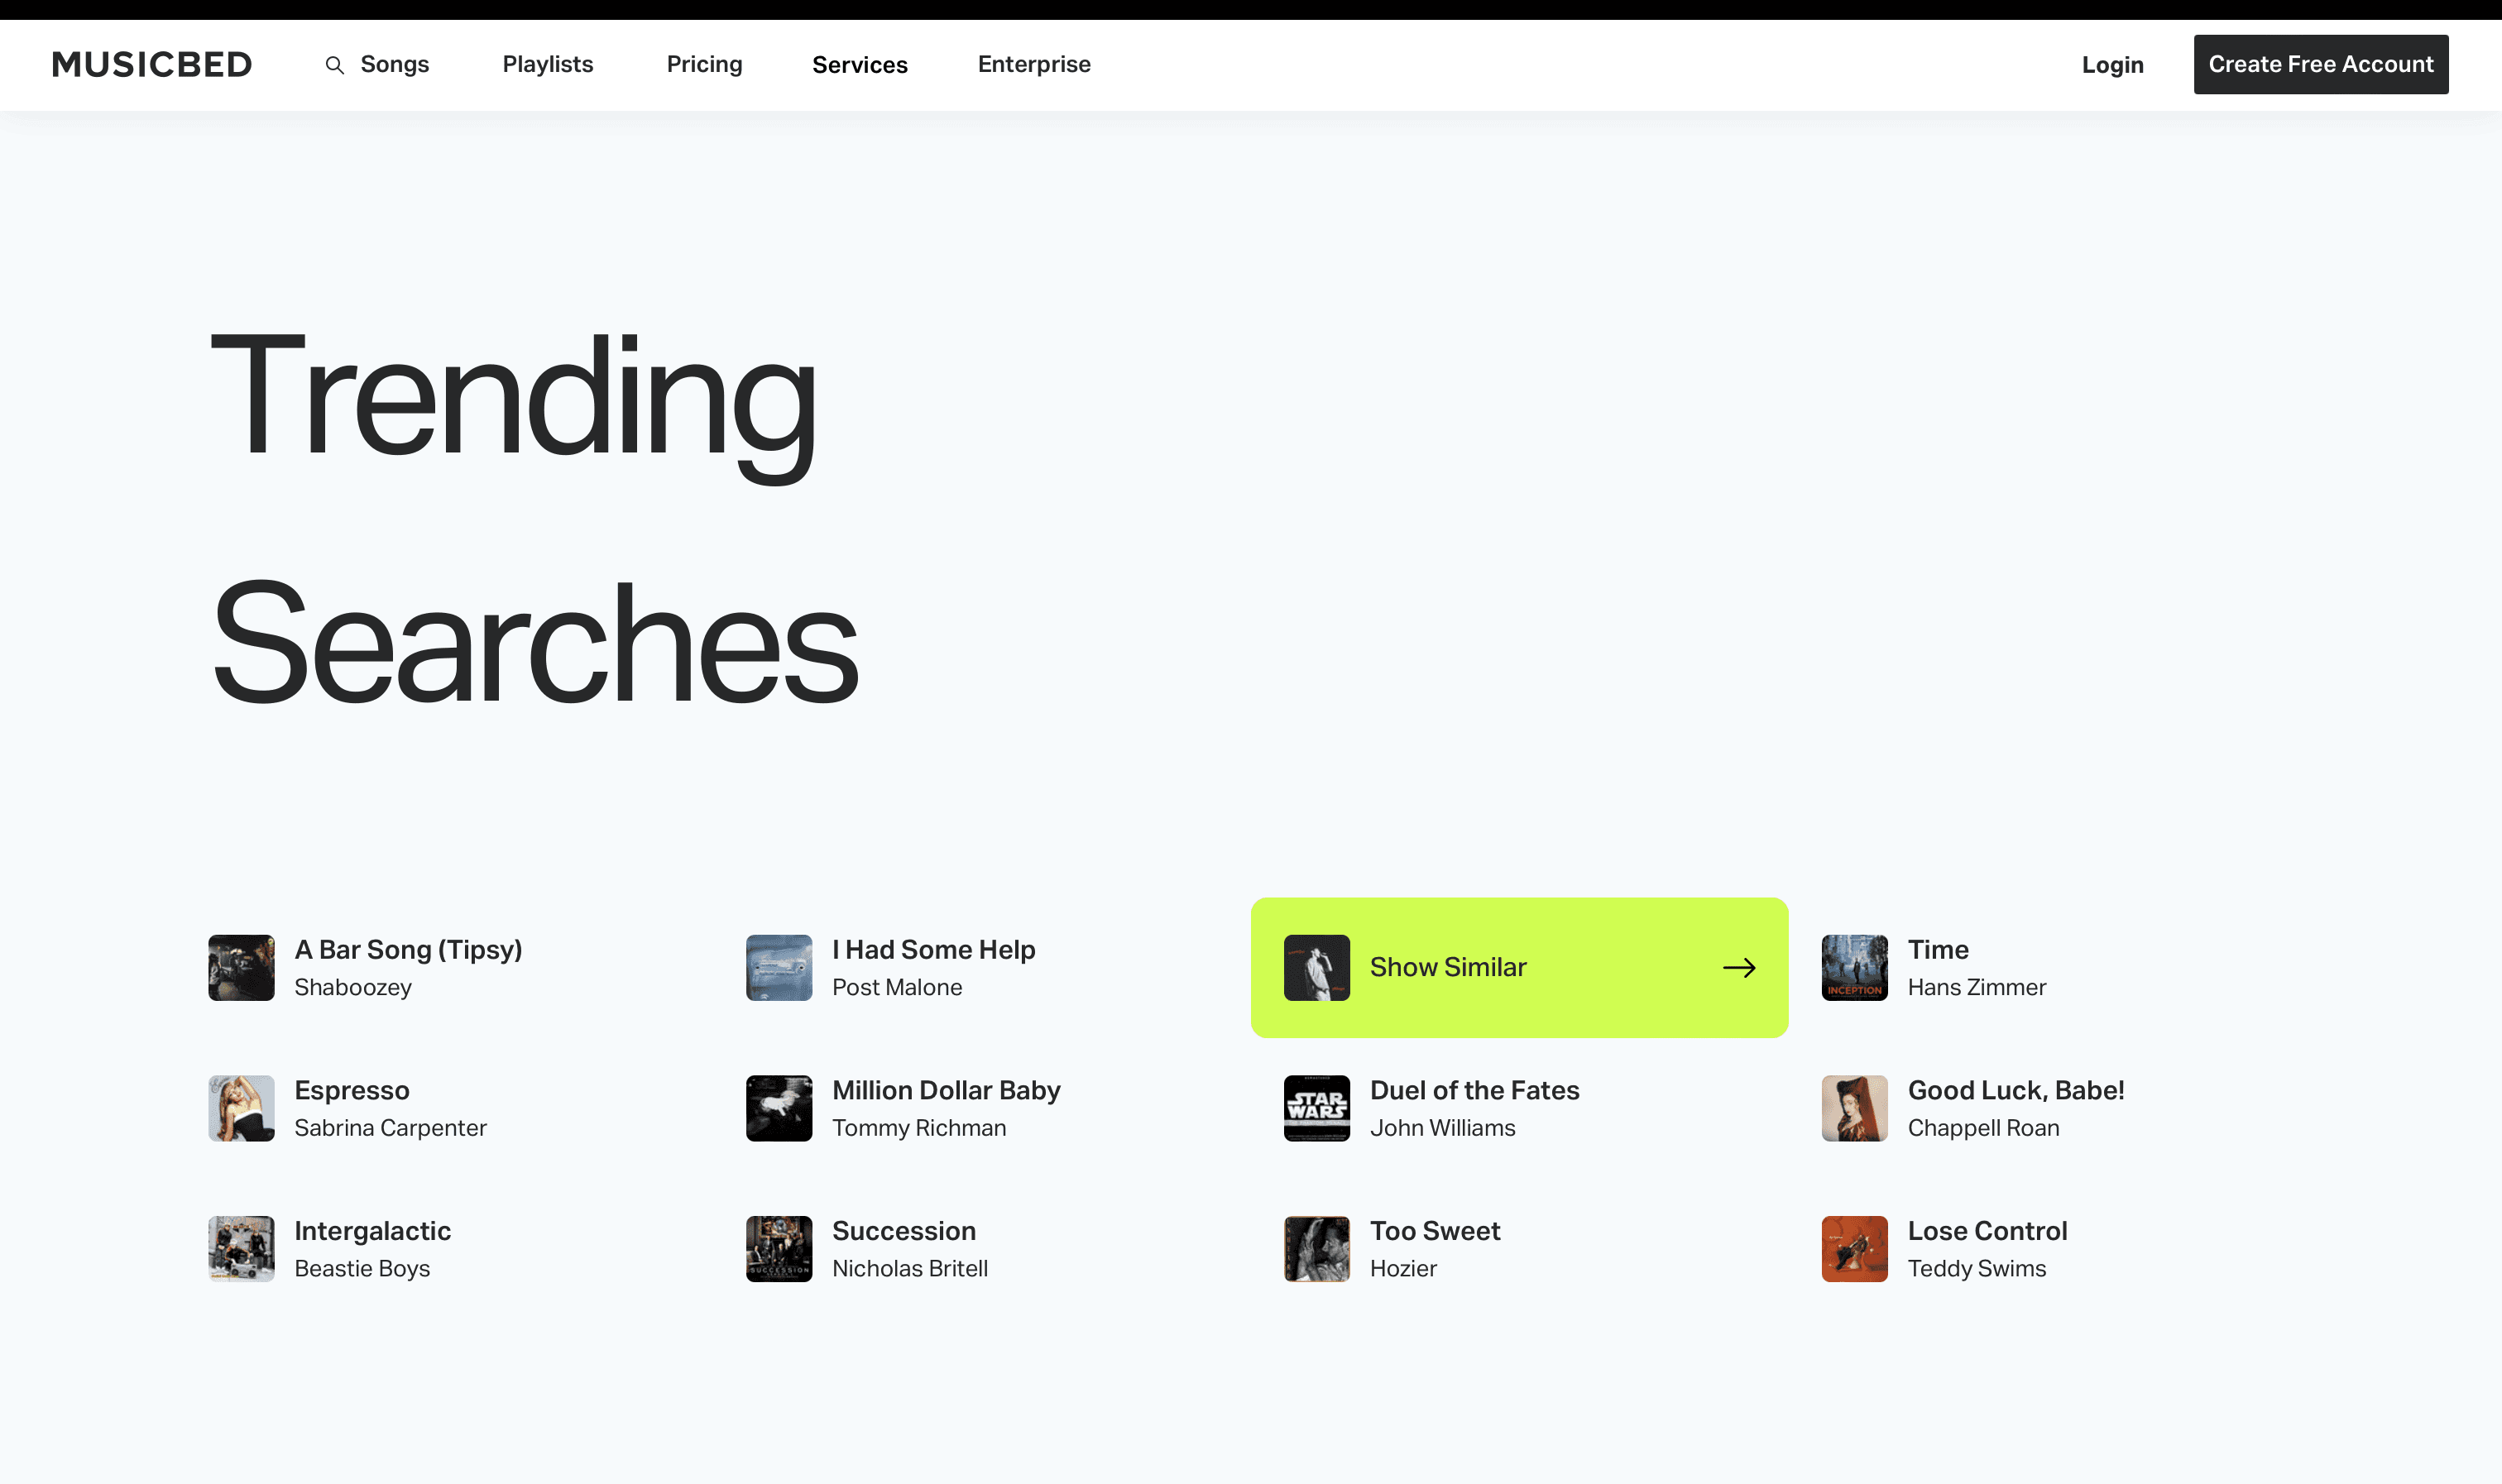Open Duel of the Fates search

pos(1475,1090)
